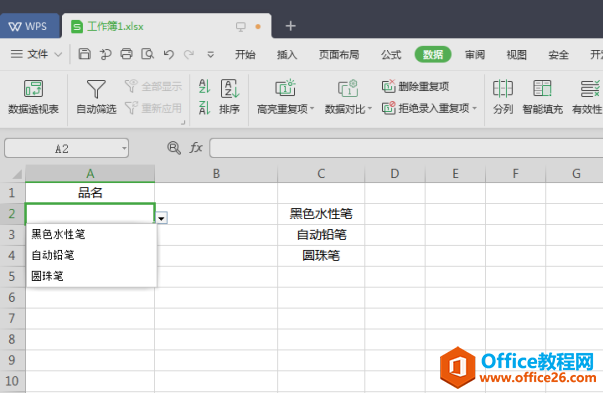The width and height of the screenshot is (603, 395).
Task: Open a new tab with the plus icon
Action: 290,26
